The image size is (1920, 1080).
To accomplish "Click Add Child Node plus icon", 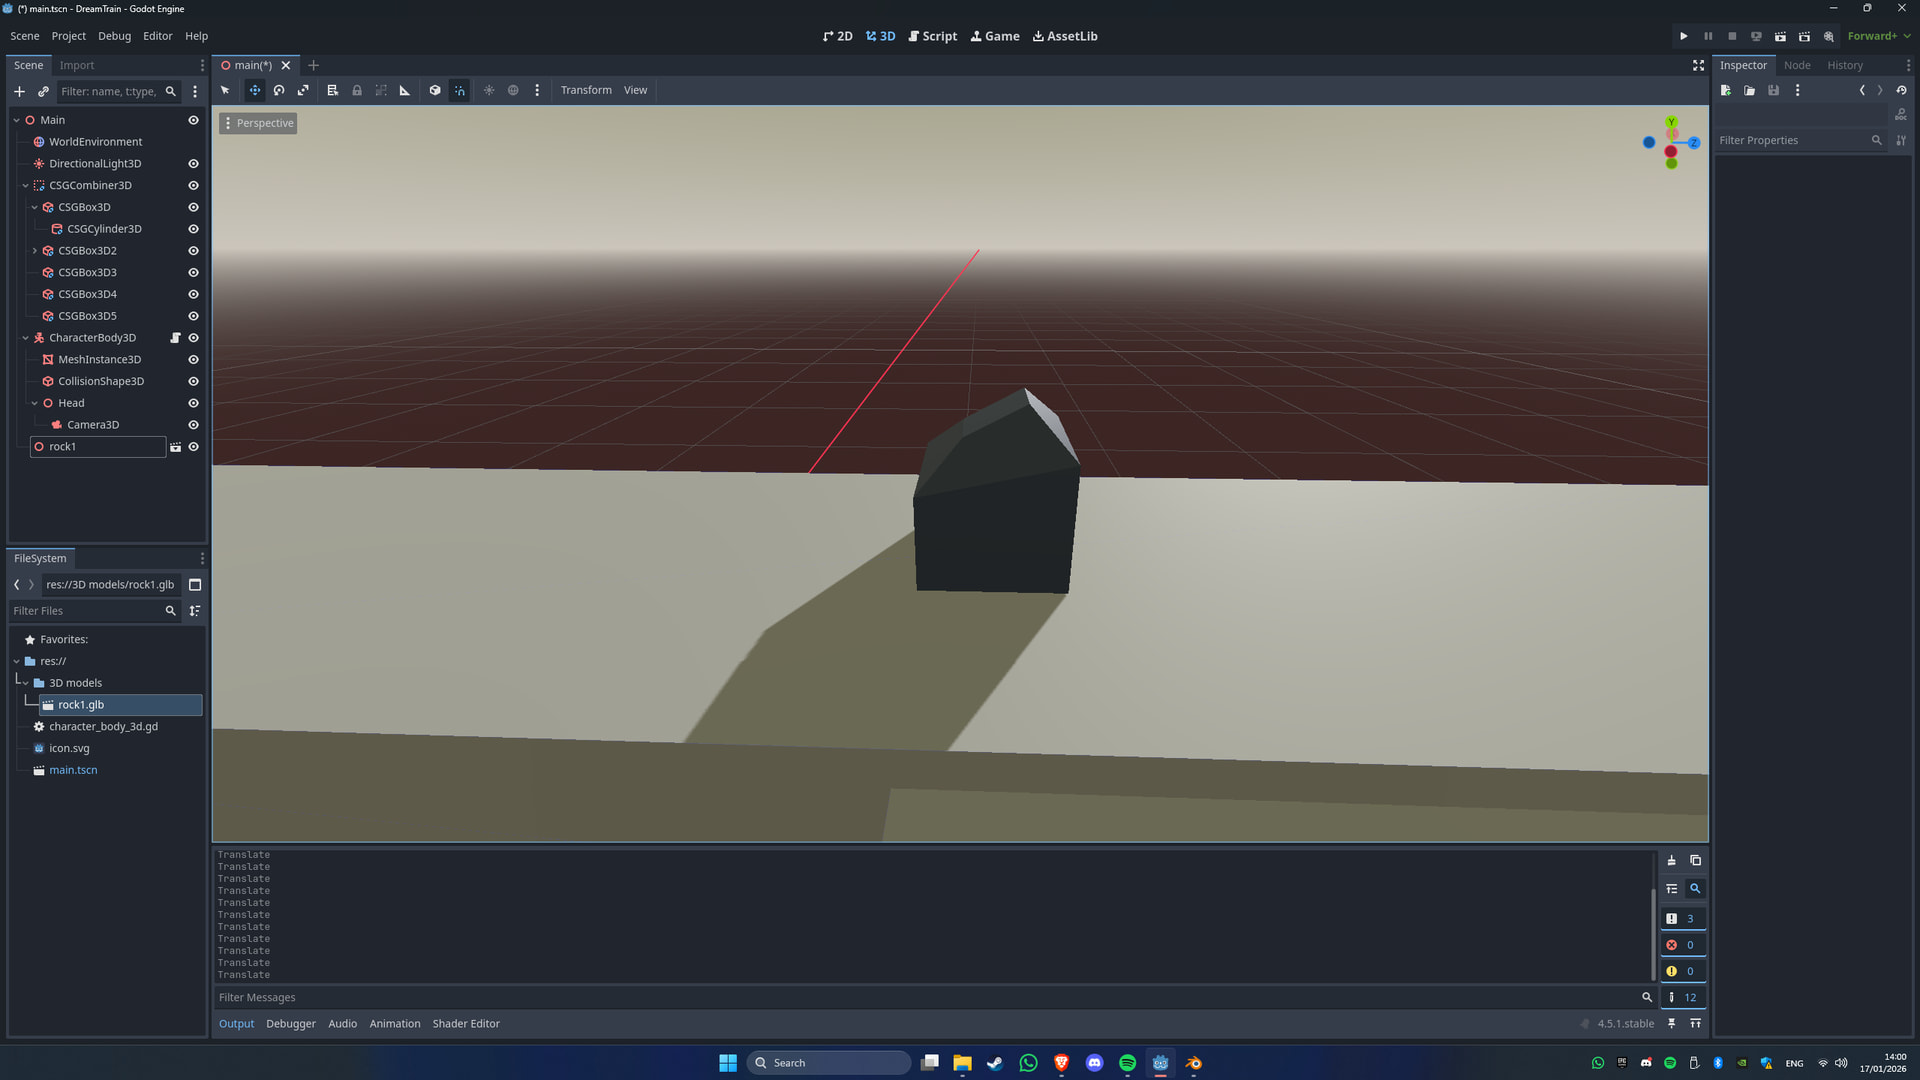I will pos(19,91).
